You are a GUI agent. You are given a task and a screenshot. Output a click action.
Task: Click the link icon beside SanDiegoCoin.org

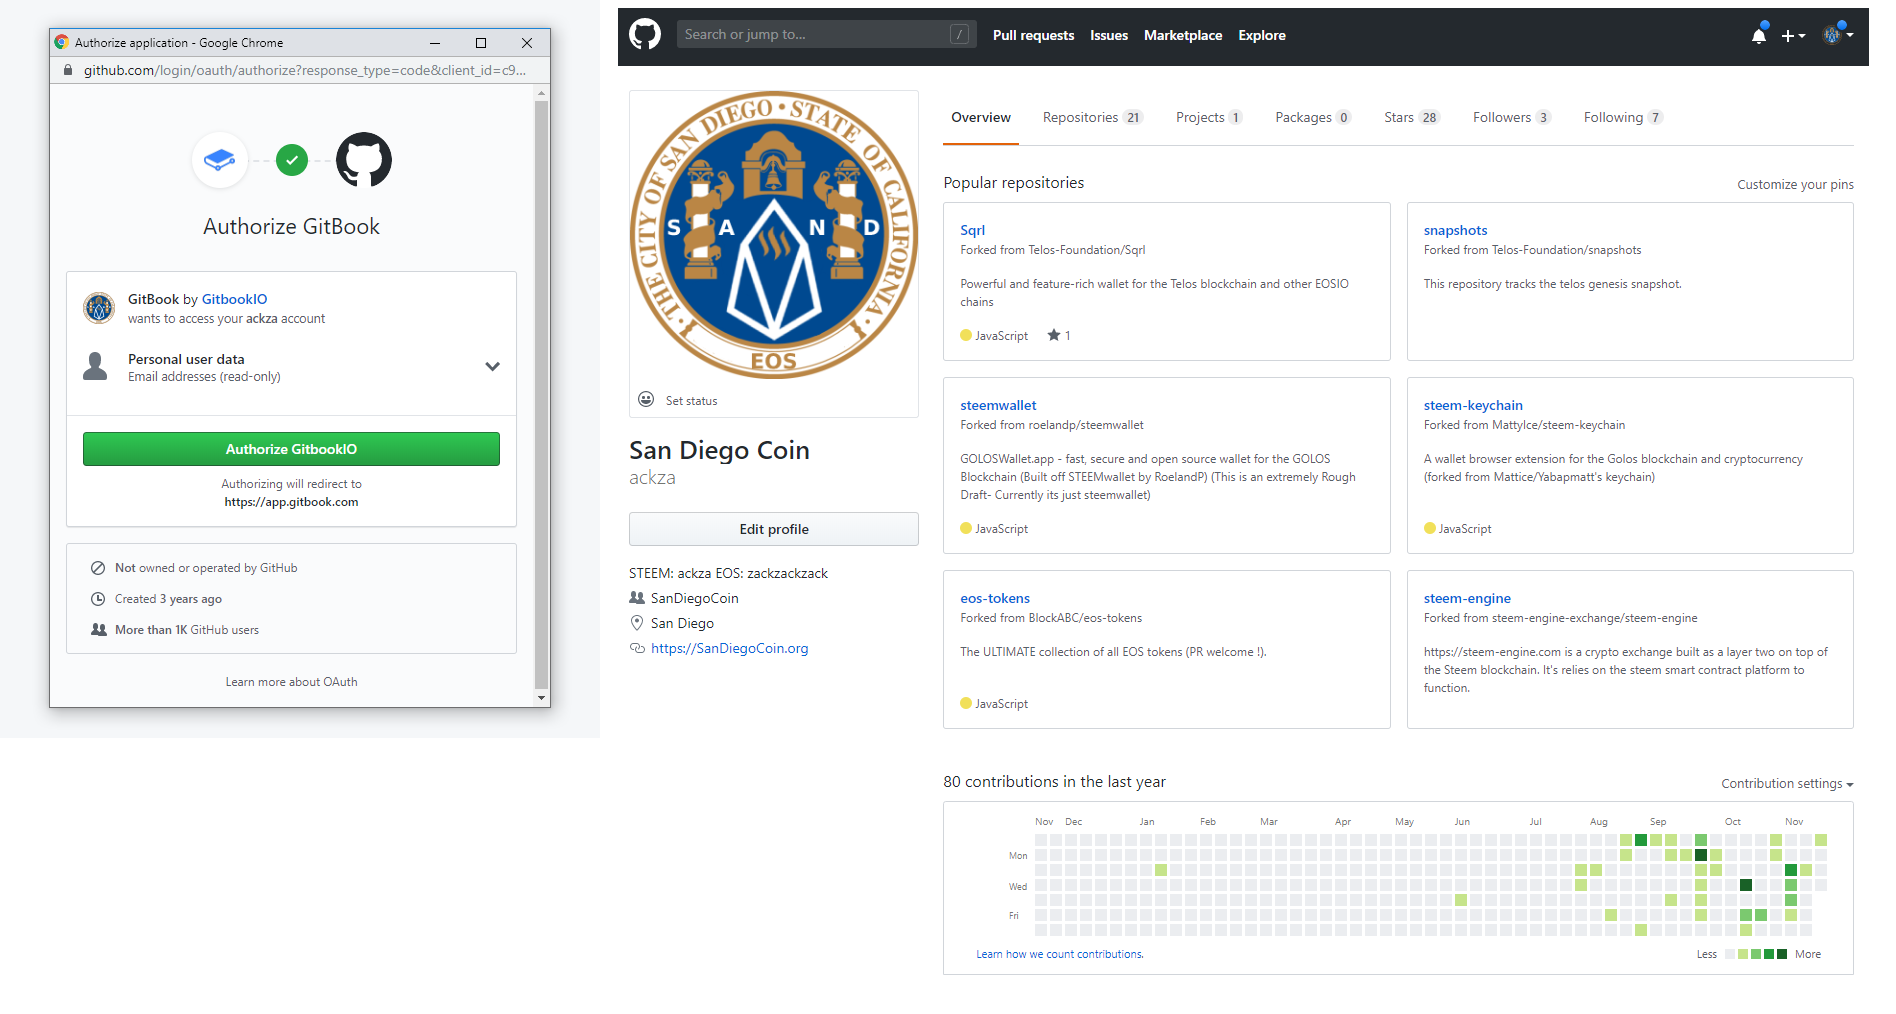(x=637, y=648)
